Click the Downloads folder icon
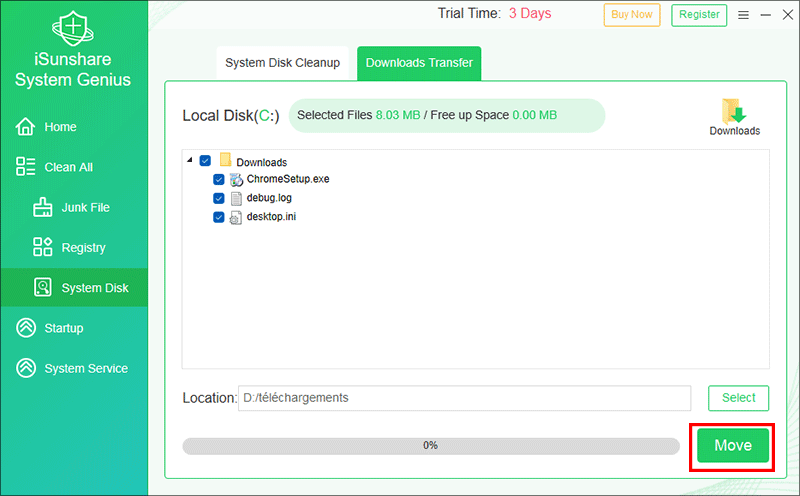The height and width of the screenshot is (496, 800). [734, 112]
